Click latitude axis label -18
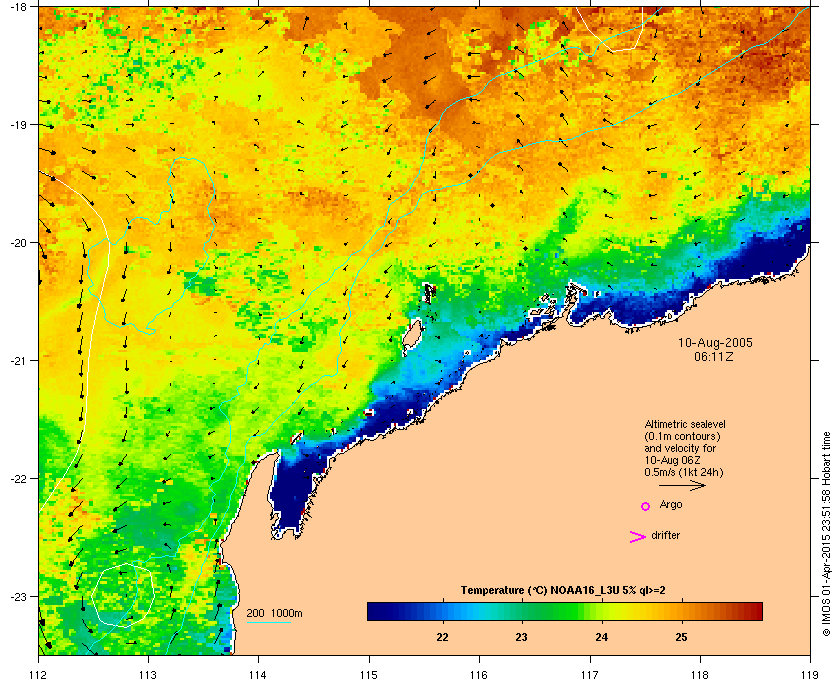The width and height of the screenshot is (840, 680). (18, 6)
